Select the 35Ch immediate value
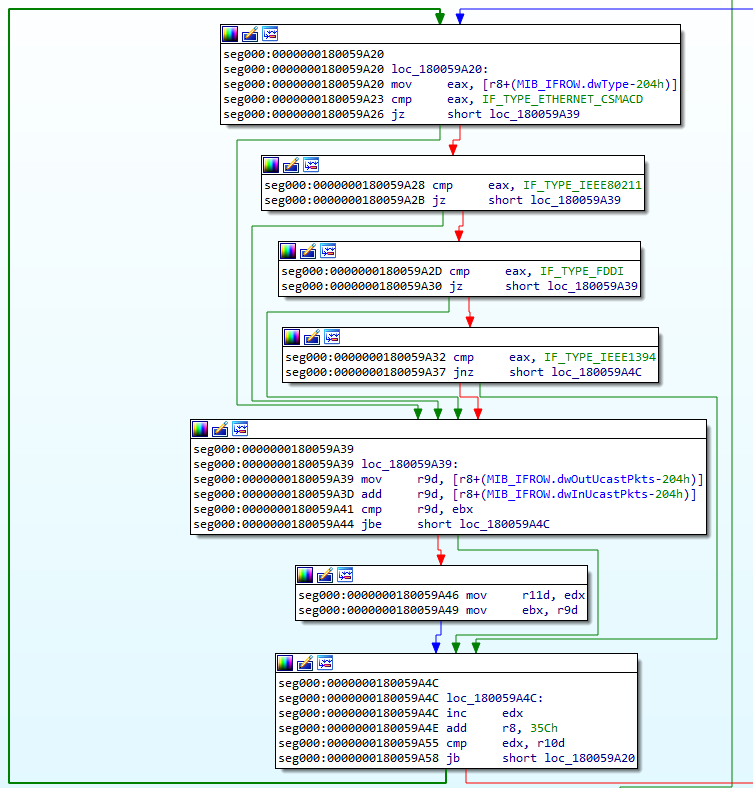Image resolution: width=753 pixels, height=788 pixels. pos(544,729)
